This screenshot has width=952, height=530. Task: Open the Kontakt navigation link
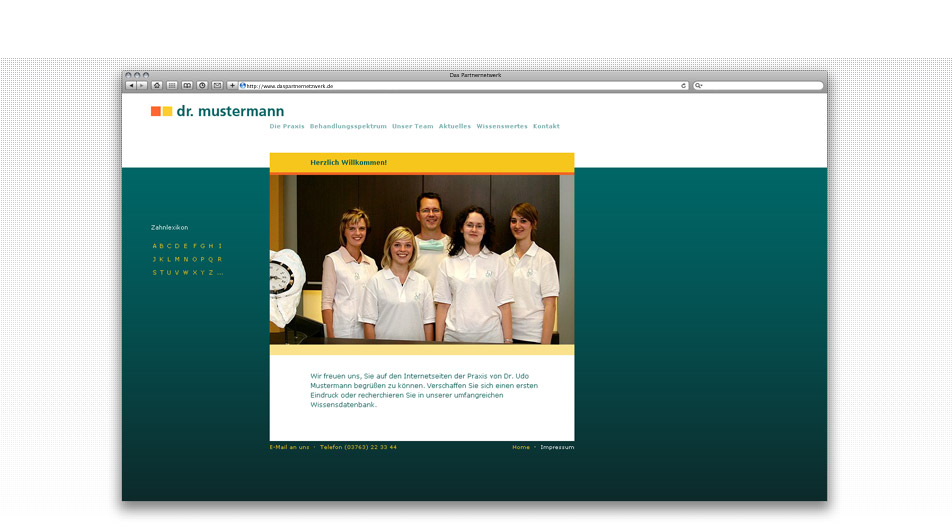point(546,127)
